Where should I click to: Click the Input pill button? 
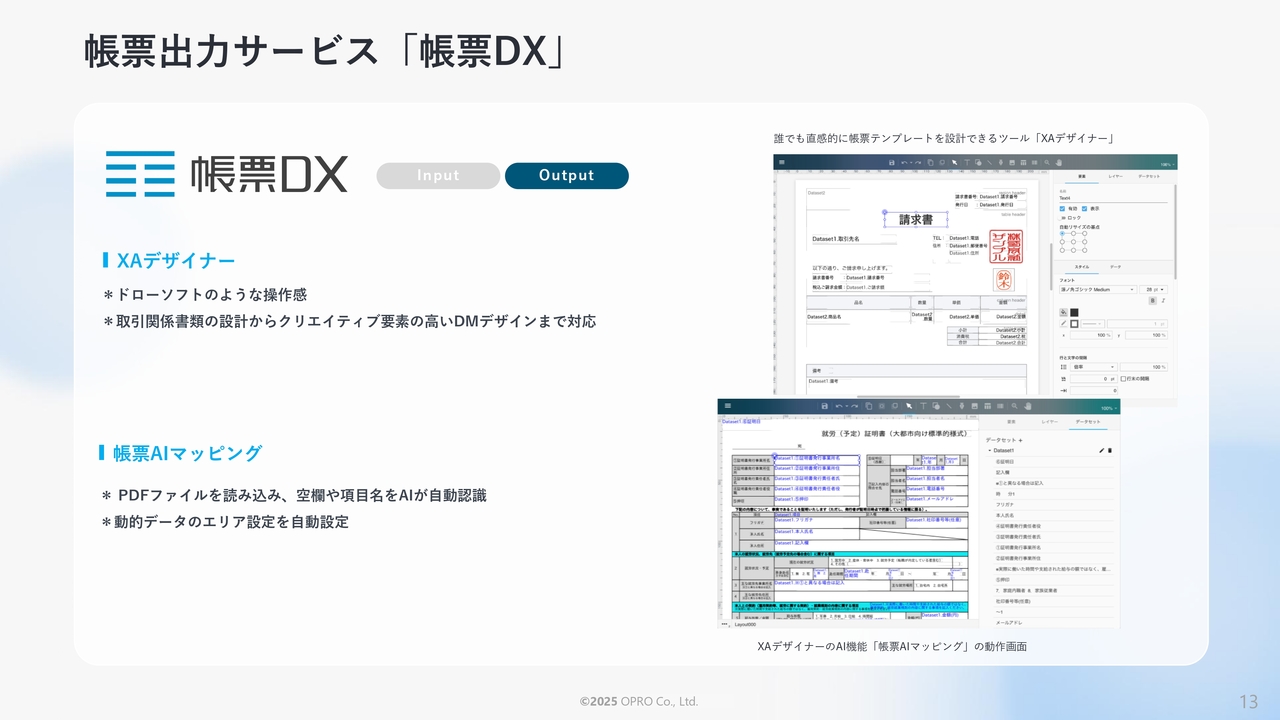point(438,176)
